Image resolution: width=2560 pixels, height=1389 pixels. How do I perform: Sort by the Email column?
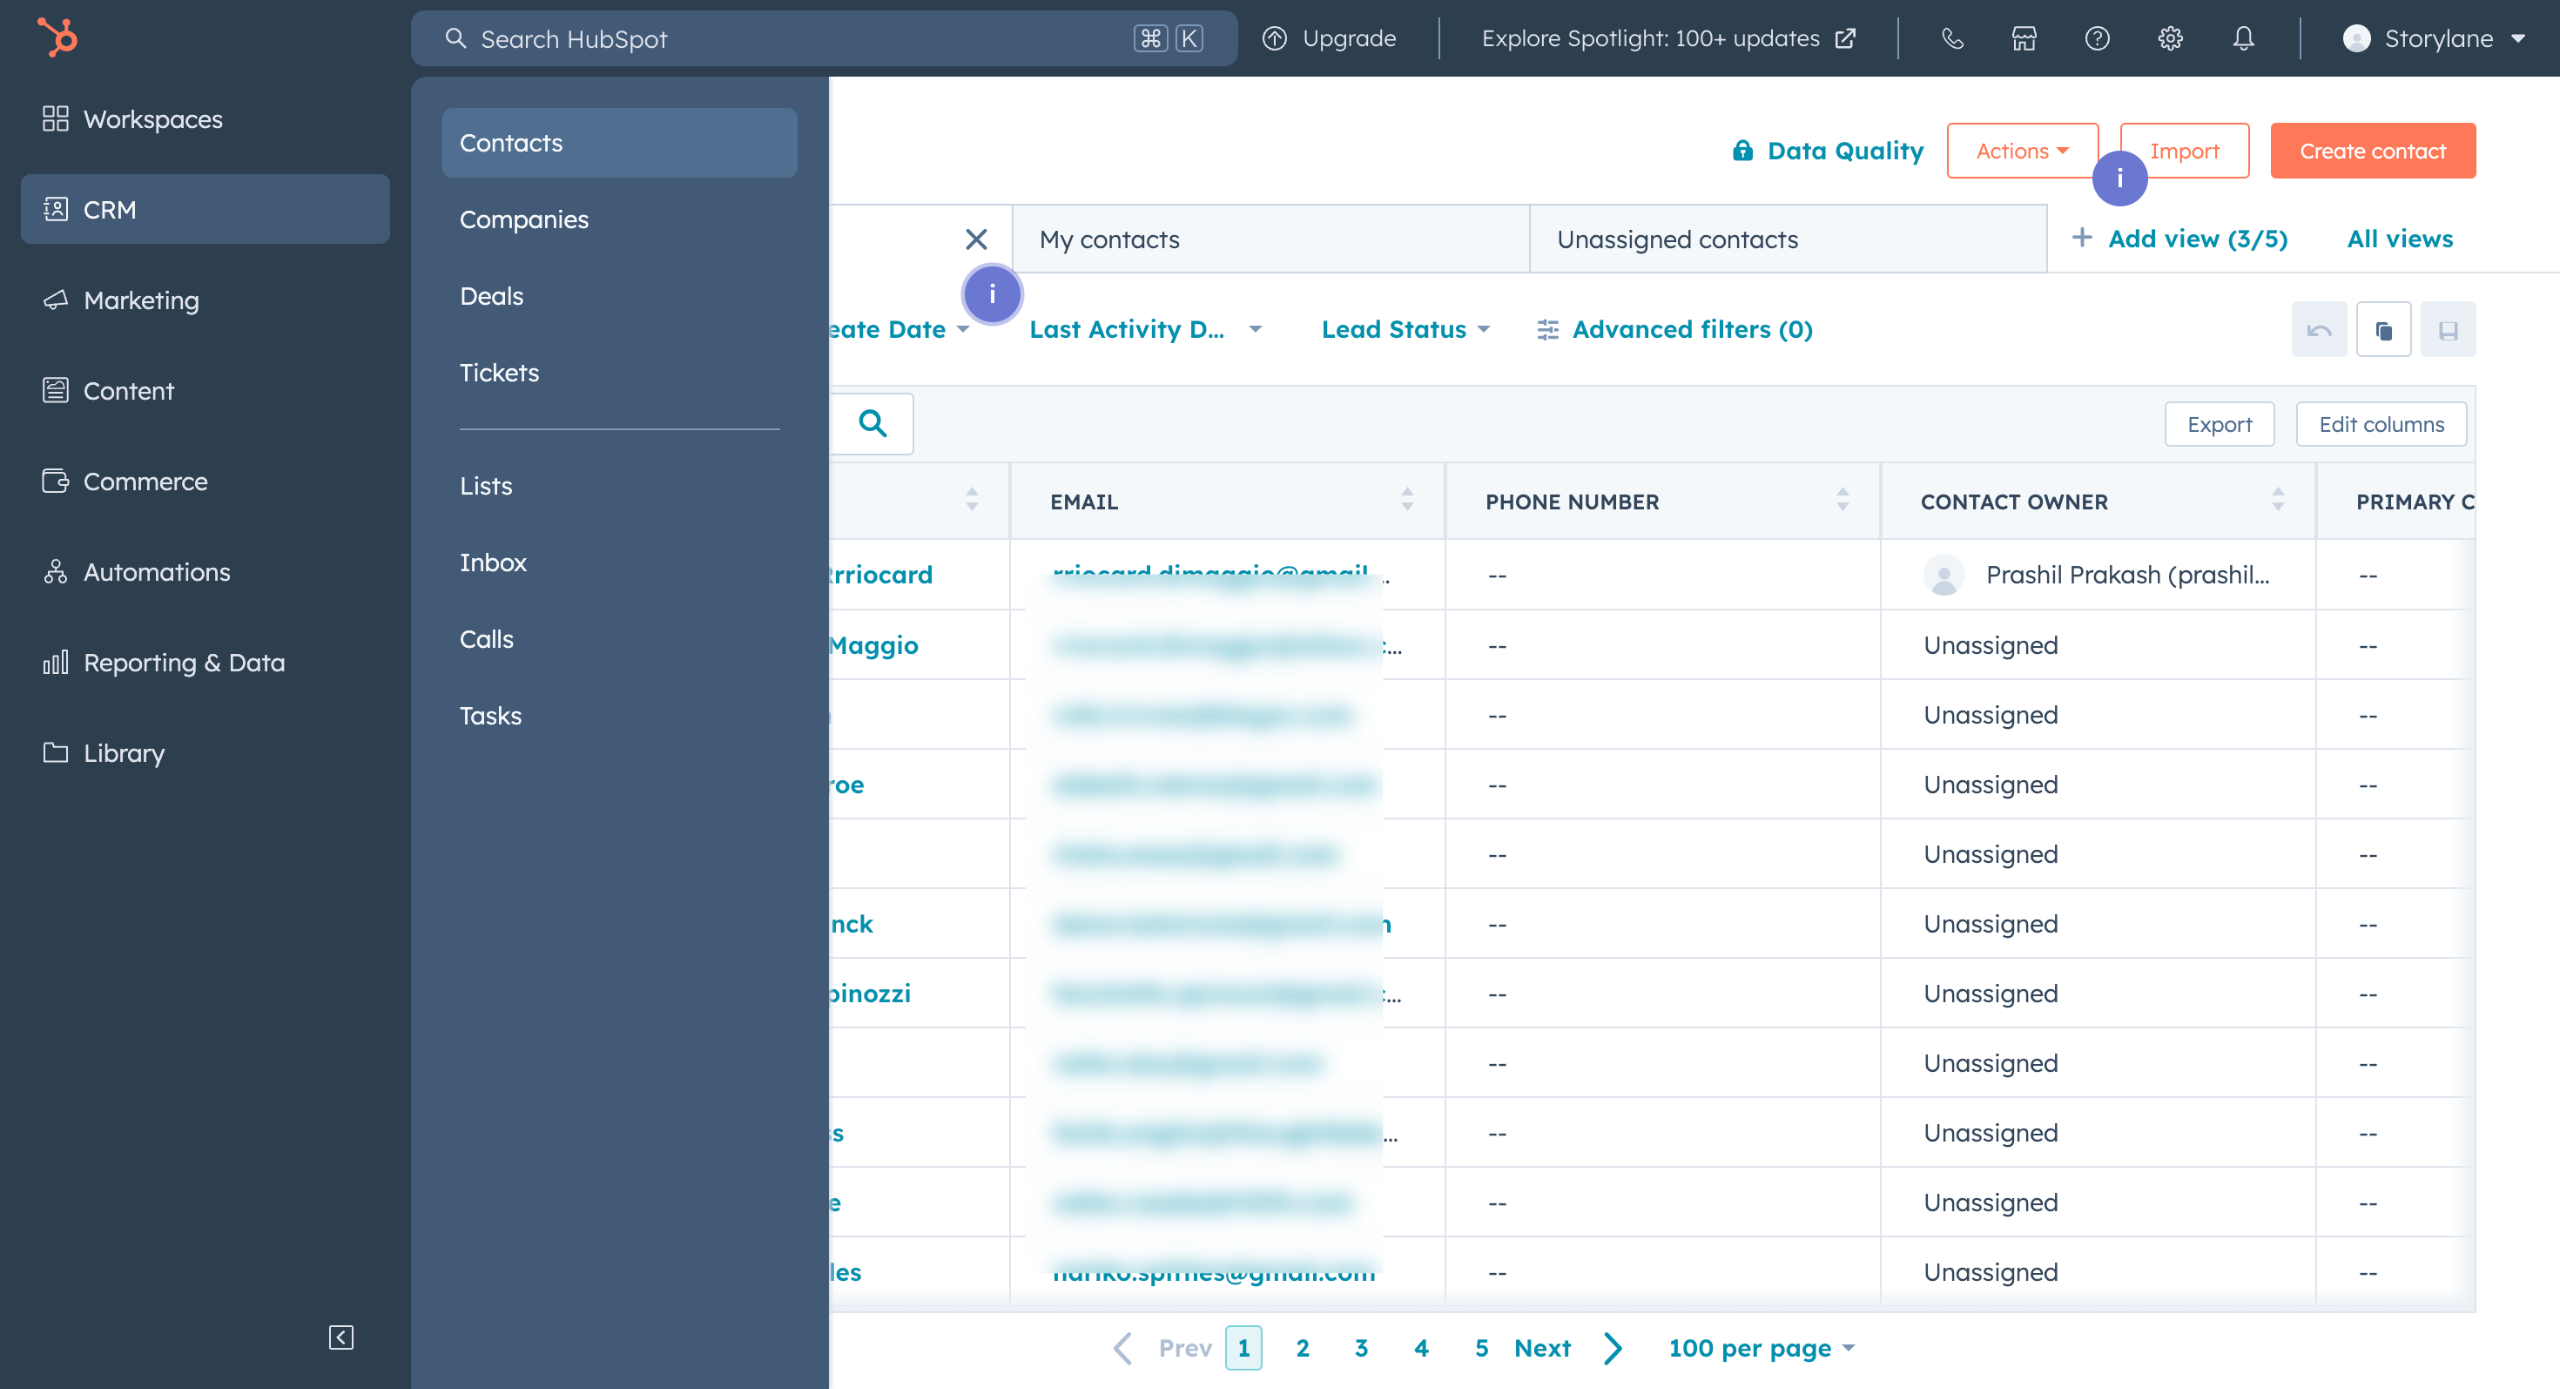pyautogui.click(x=1407, y=500)
